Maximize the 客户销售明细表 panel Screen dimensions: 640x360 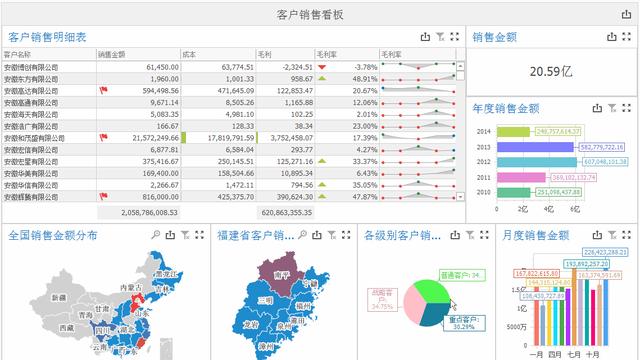pyautogui.click(x=455, y=37)
